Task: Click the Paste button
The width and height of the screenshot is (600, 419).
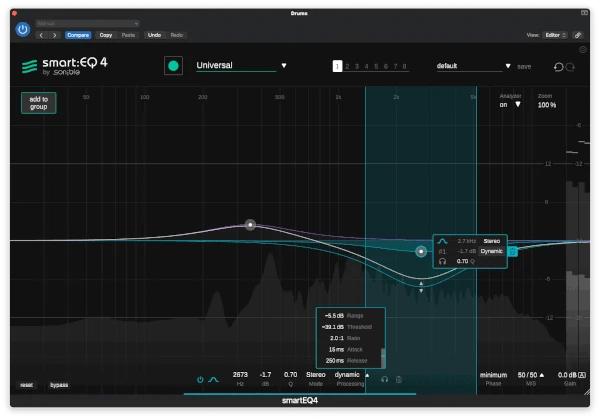Action: coord(128,35)
